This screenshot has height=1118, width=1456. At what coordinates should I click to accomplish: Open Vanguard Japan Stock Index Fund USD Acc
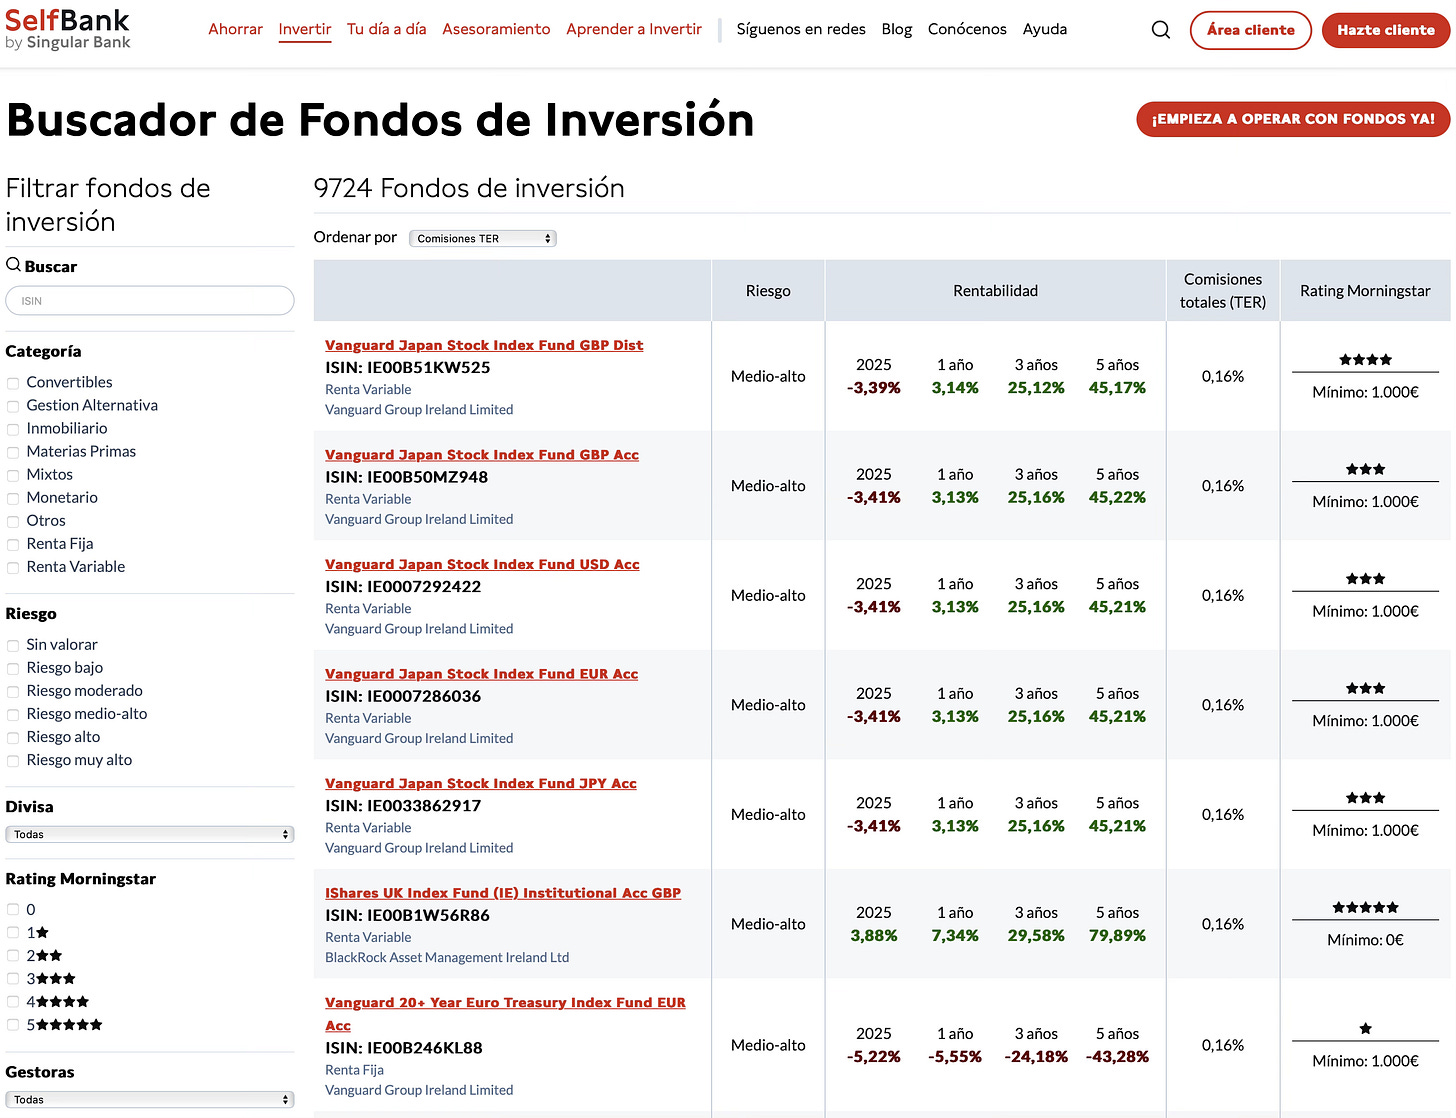pos(482,564)
